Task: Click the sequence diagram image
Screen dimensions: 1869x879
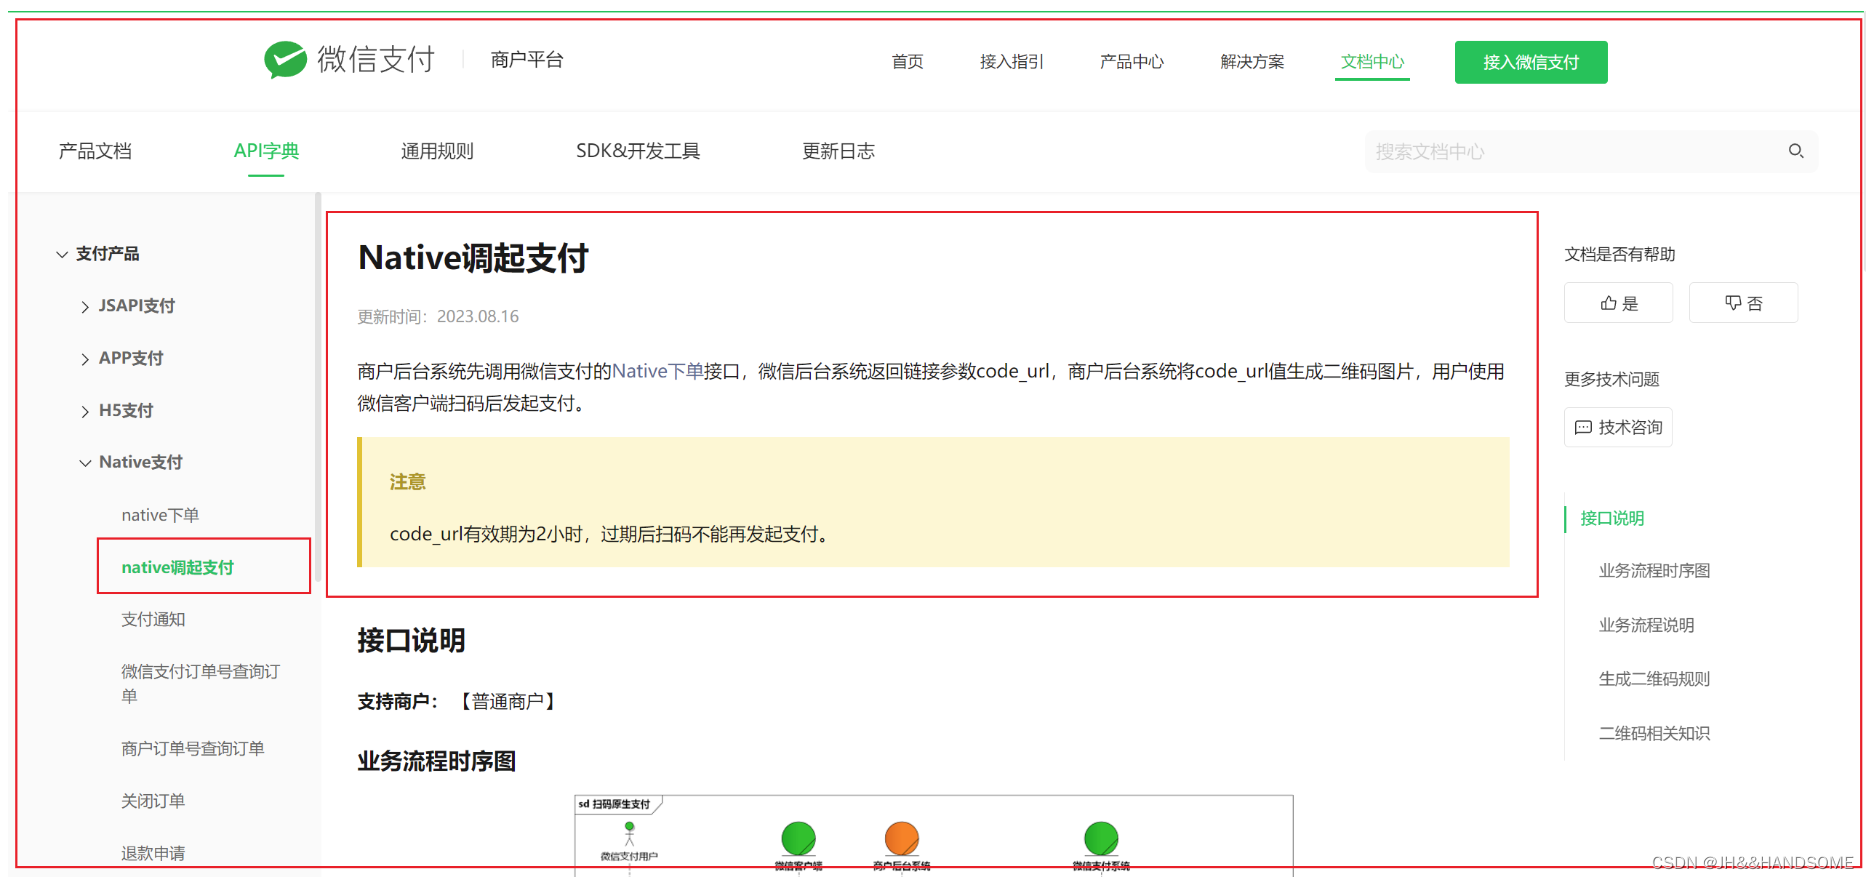Action: point(934,835)
